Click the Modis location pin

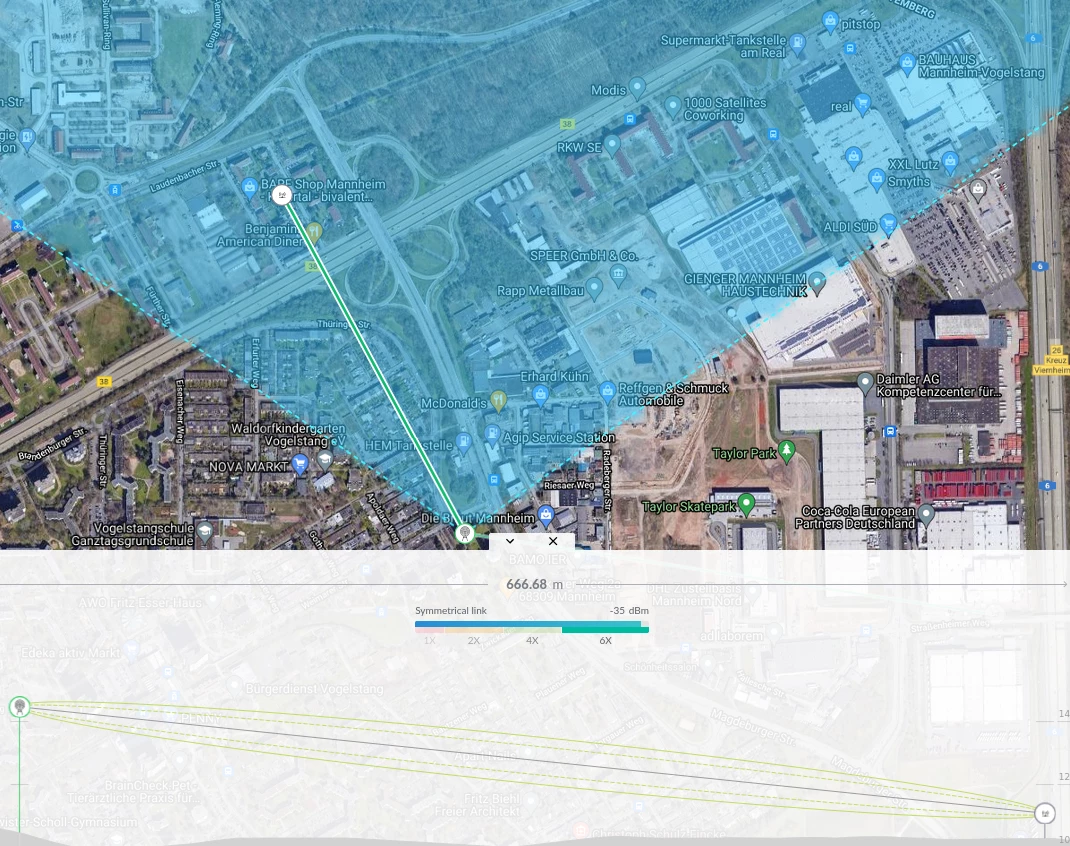(x=637, y=87)
